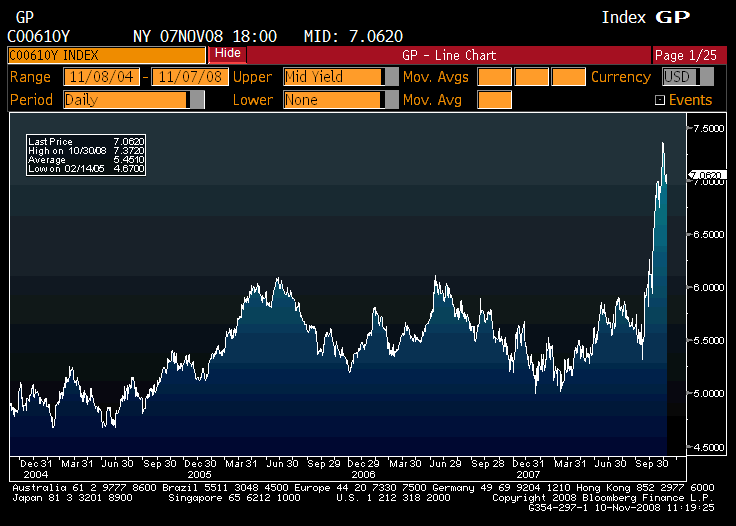Click the Hide button

click(x=227, y=54)
